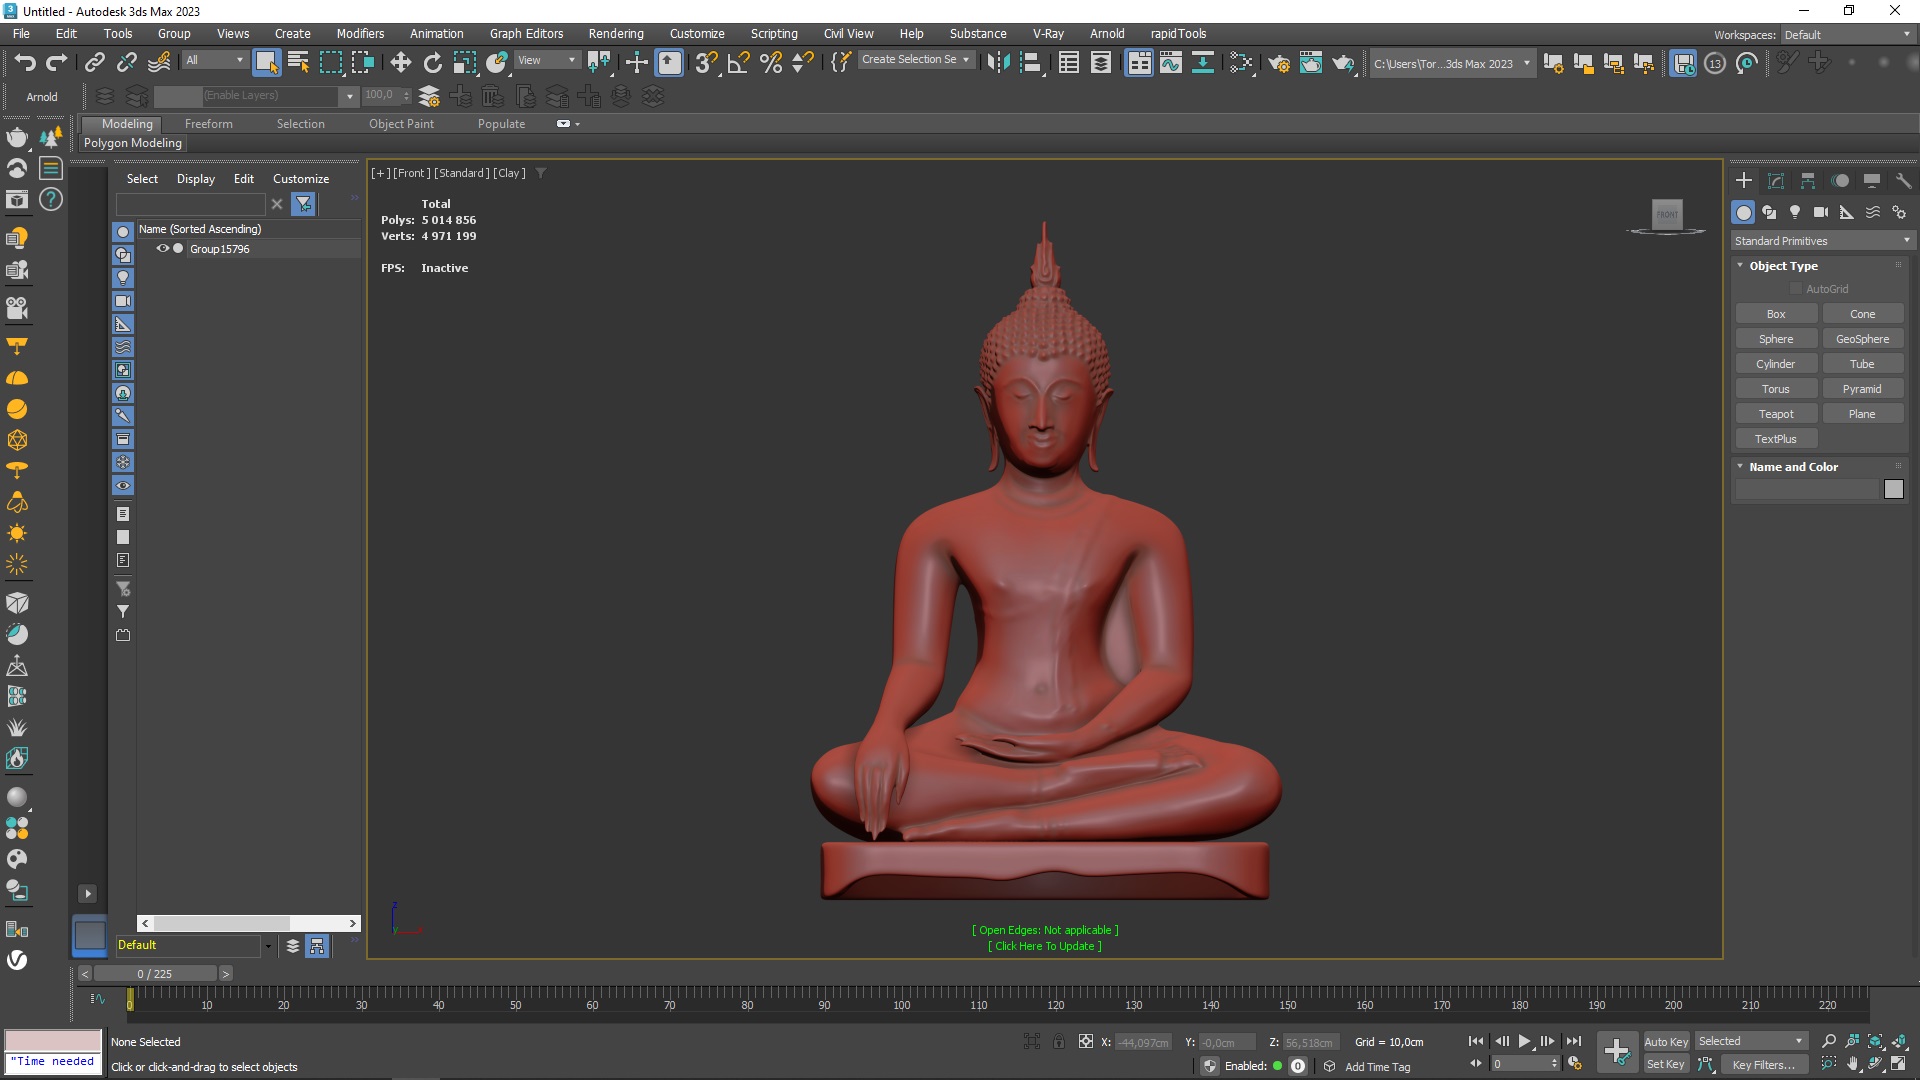Open the selection filter All dropdown
This screenshot has width=1920, height=1080.
pyautogui.click(x=214, y=60)
